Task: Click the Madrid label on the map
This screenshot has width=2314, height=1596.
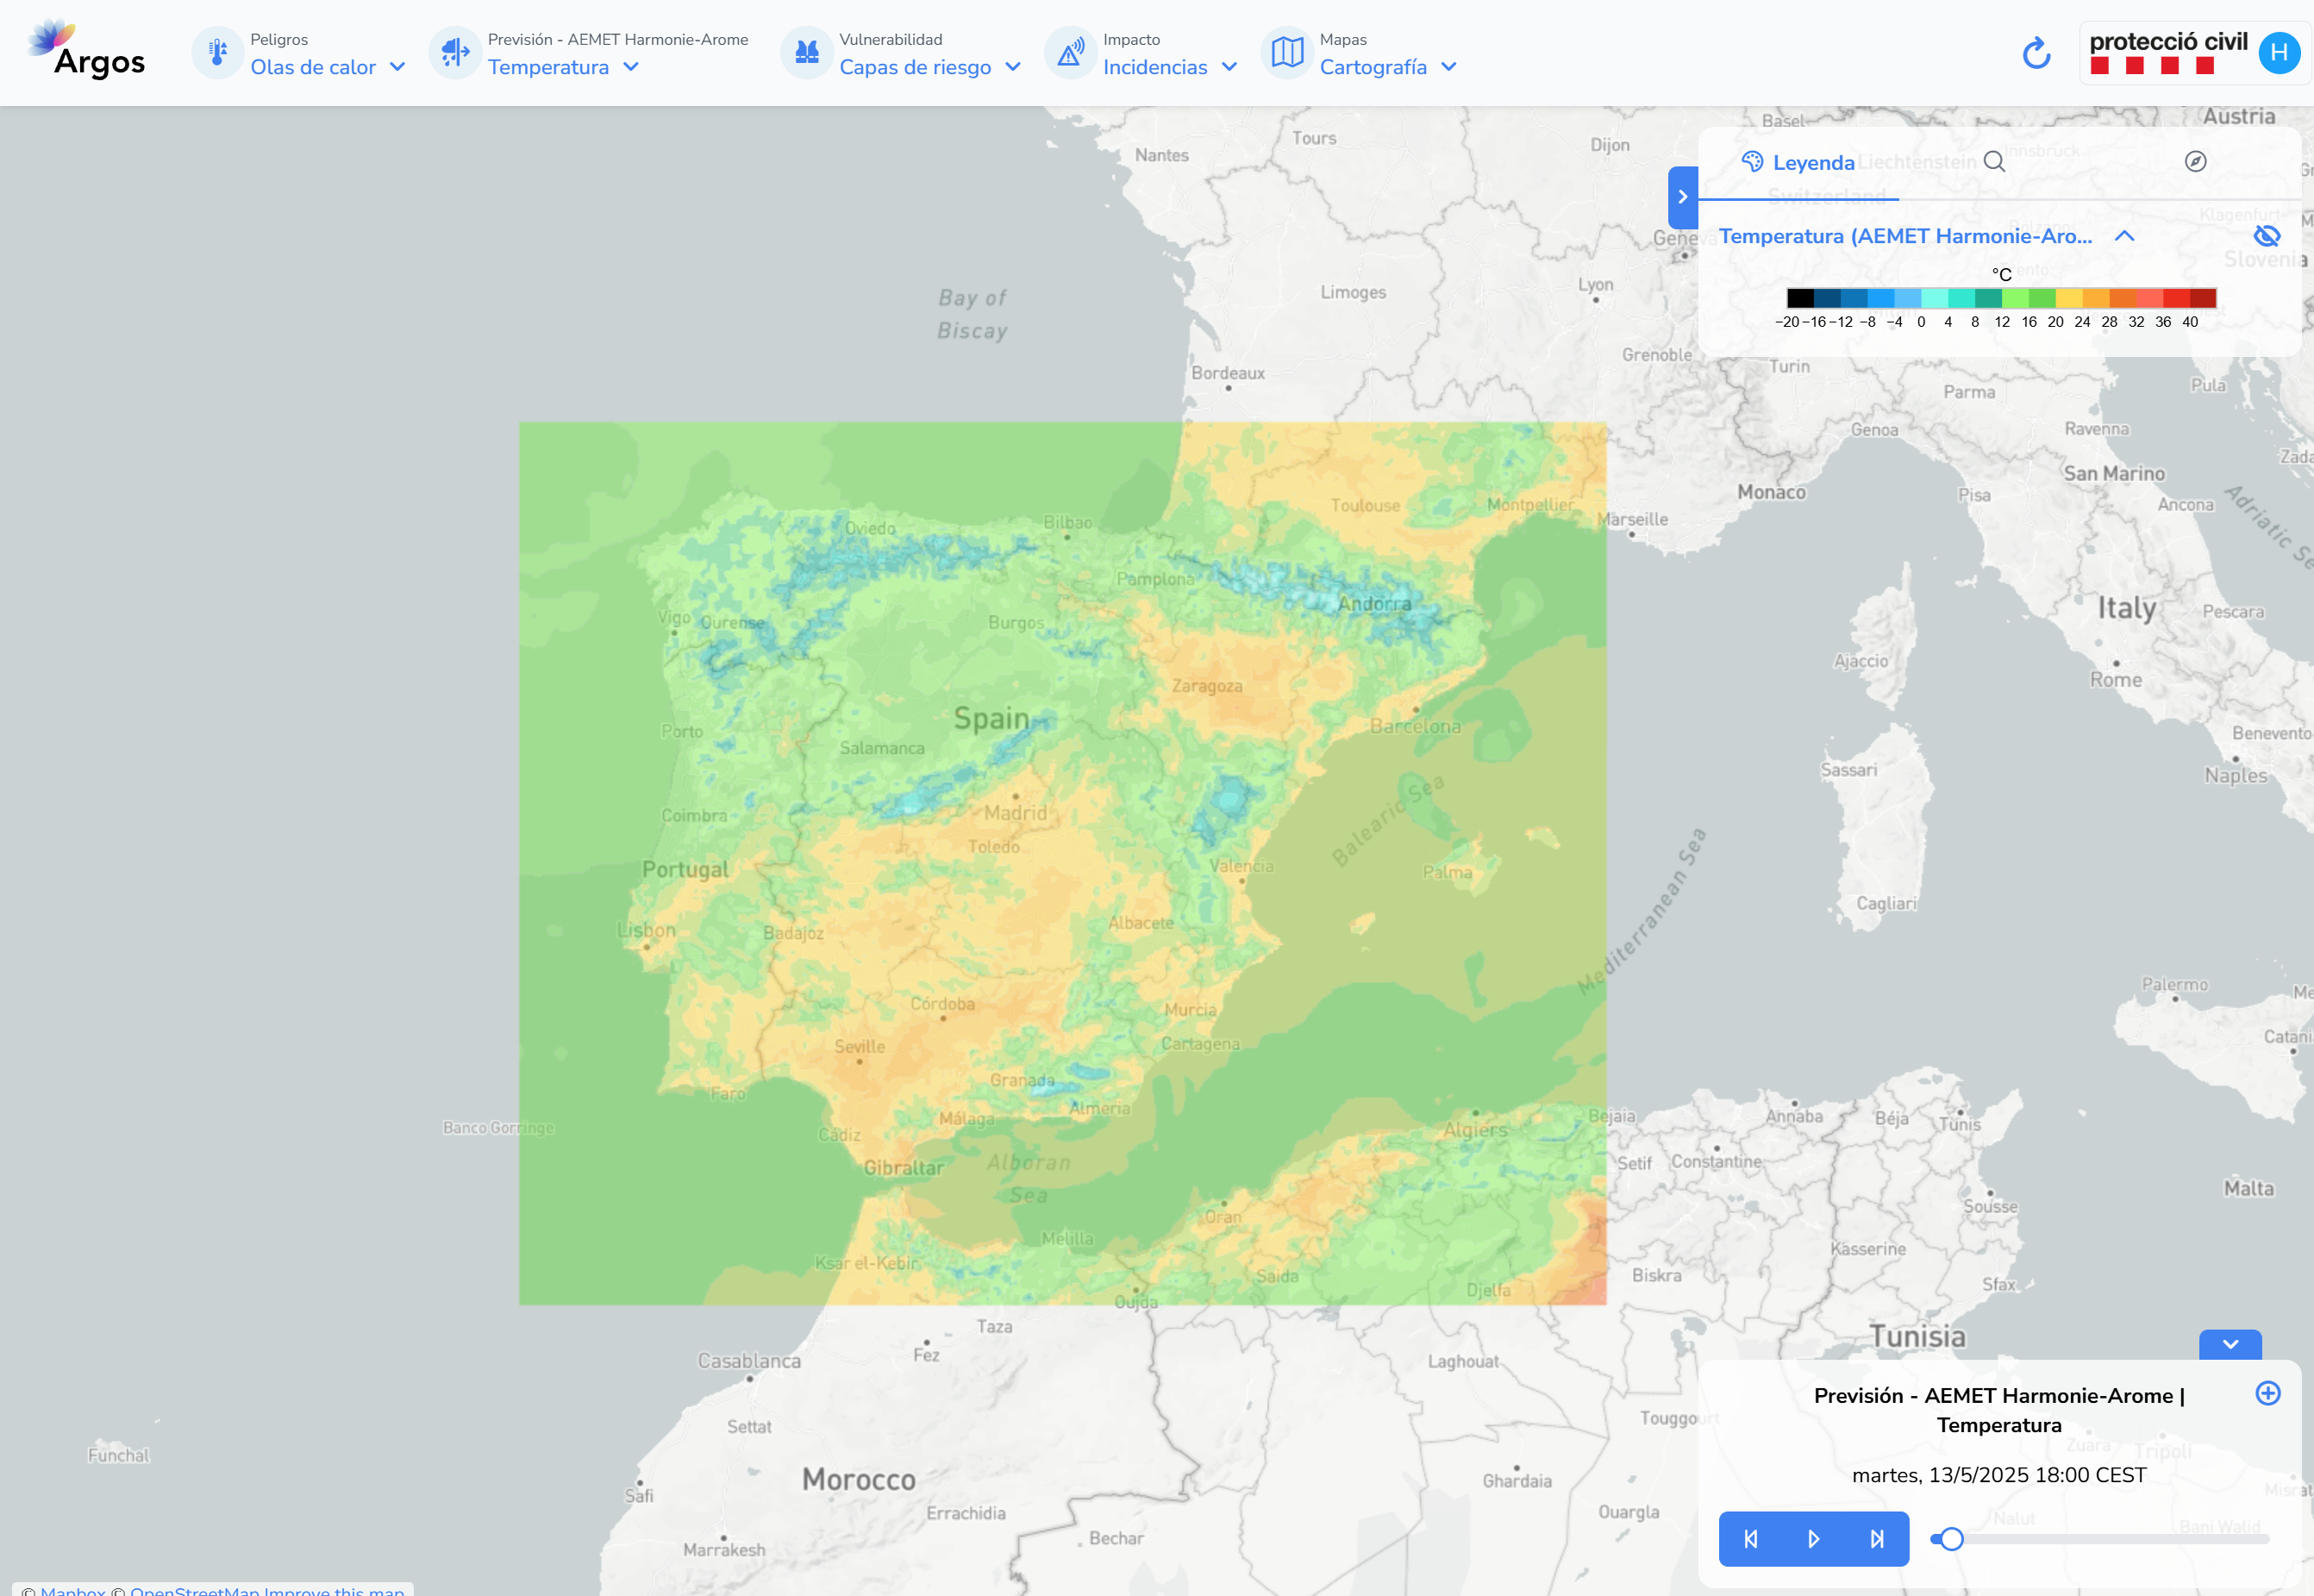Action: [1015, 813]
